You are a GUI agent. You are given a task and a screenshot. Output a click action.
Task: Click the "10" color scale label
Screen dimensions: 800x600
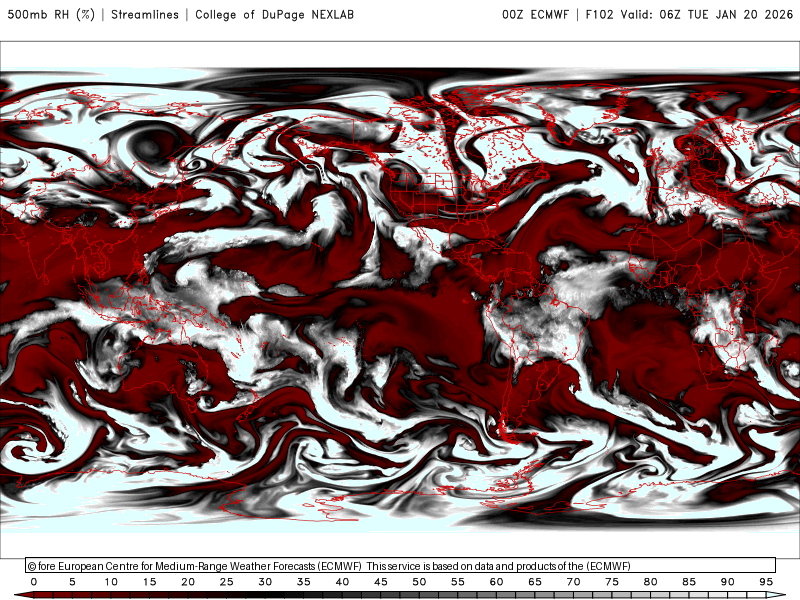click(111, 582)
